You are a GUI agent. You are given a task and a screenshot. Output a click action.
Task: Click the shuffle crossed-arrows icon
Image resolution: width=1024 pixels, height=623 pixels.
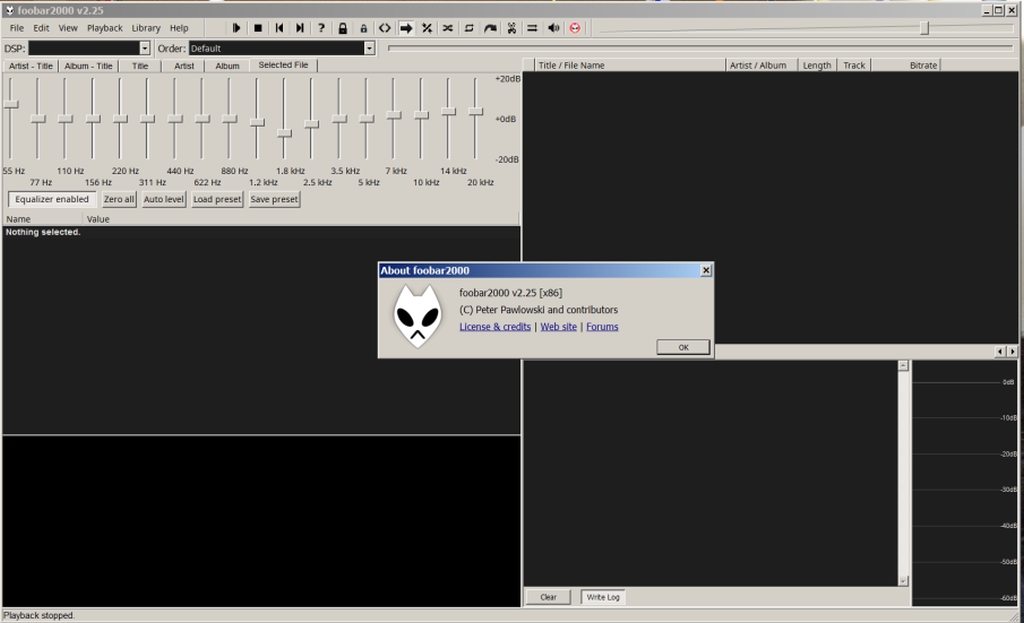pos(447,28)
